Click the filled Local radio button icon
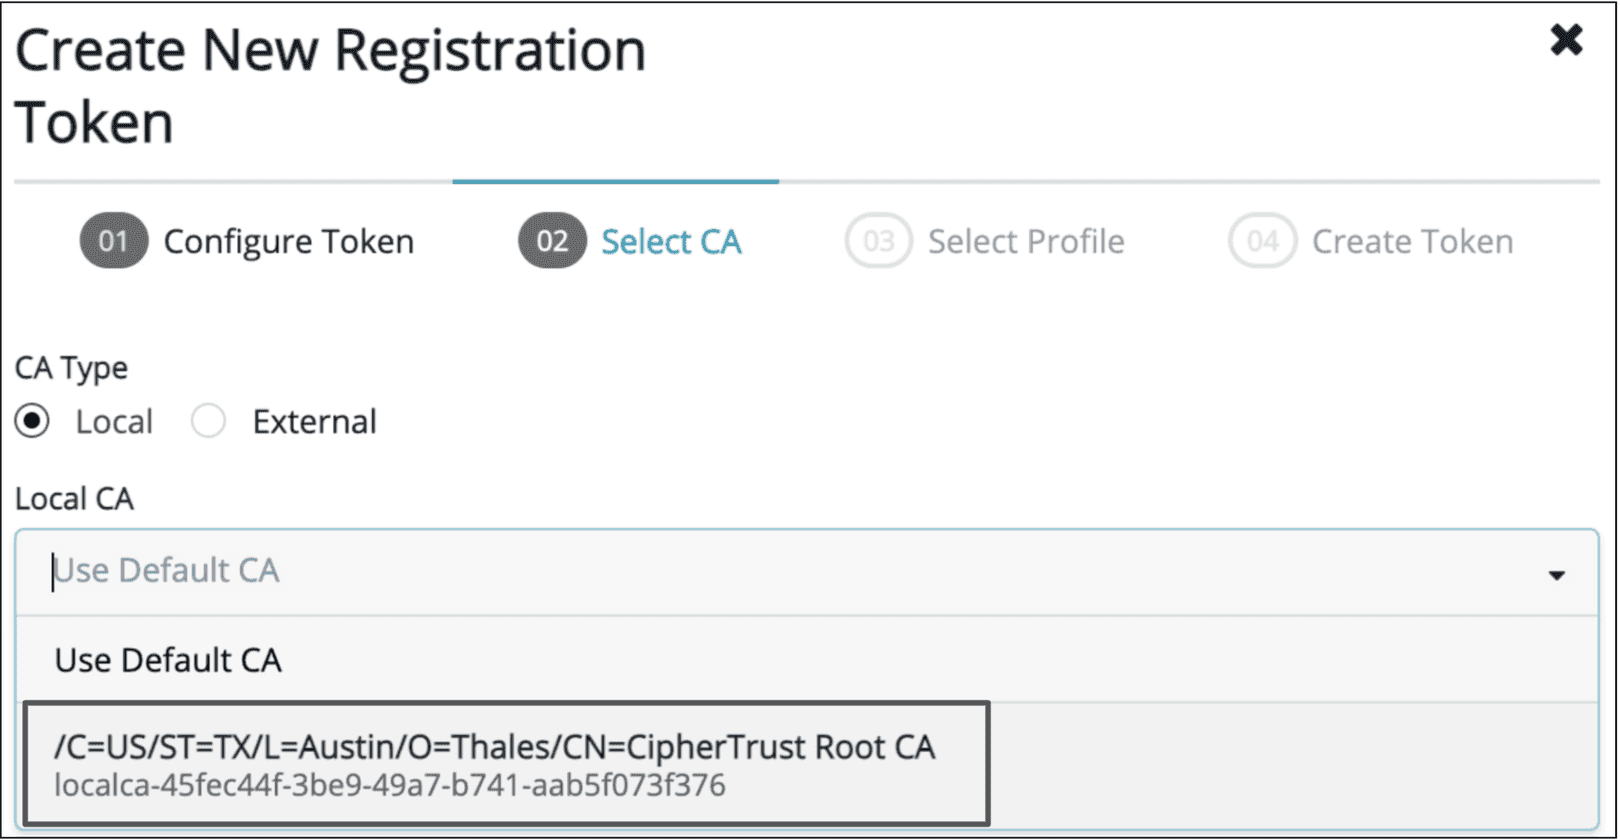The height and width of the screenshot is (840, 1620). click(32, 421)
